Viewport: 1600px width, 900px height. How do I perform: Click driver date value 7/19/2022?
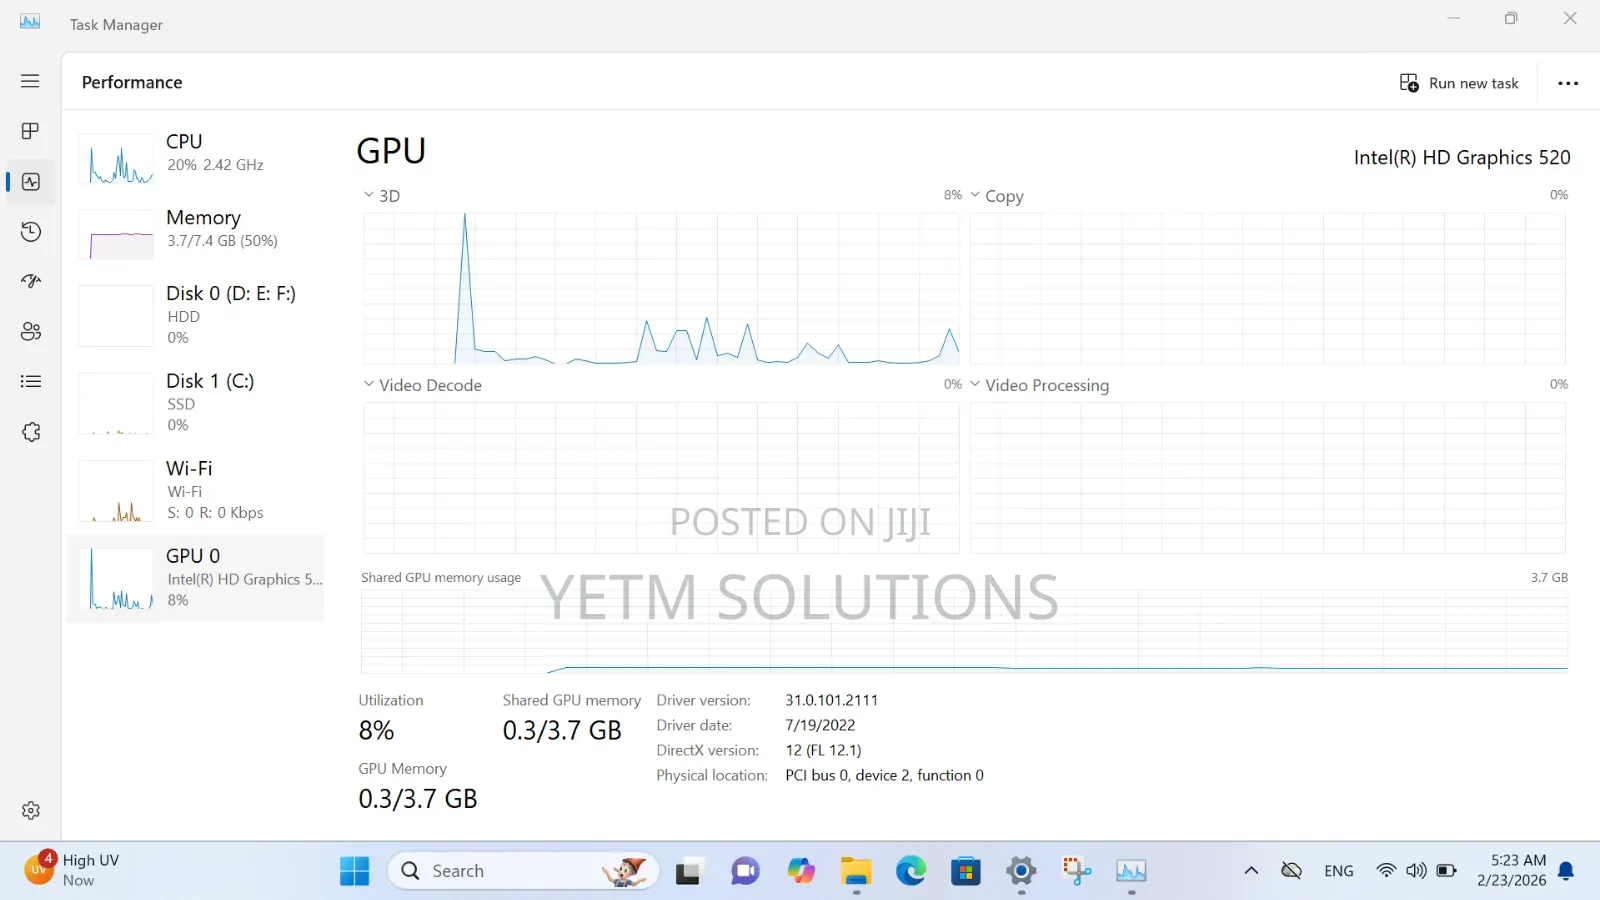[x=820, y=725]
